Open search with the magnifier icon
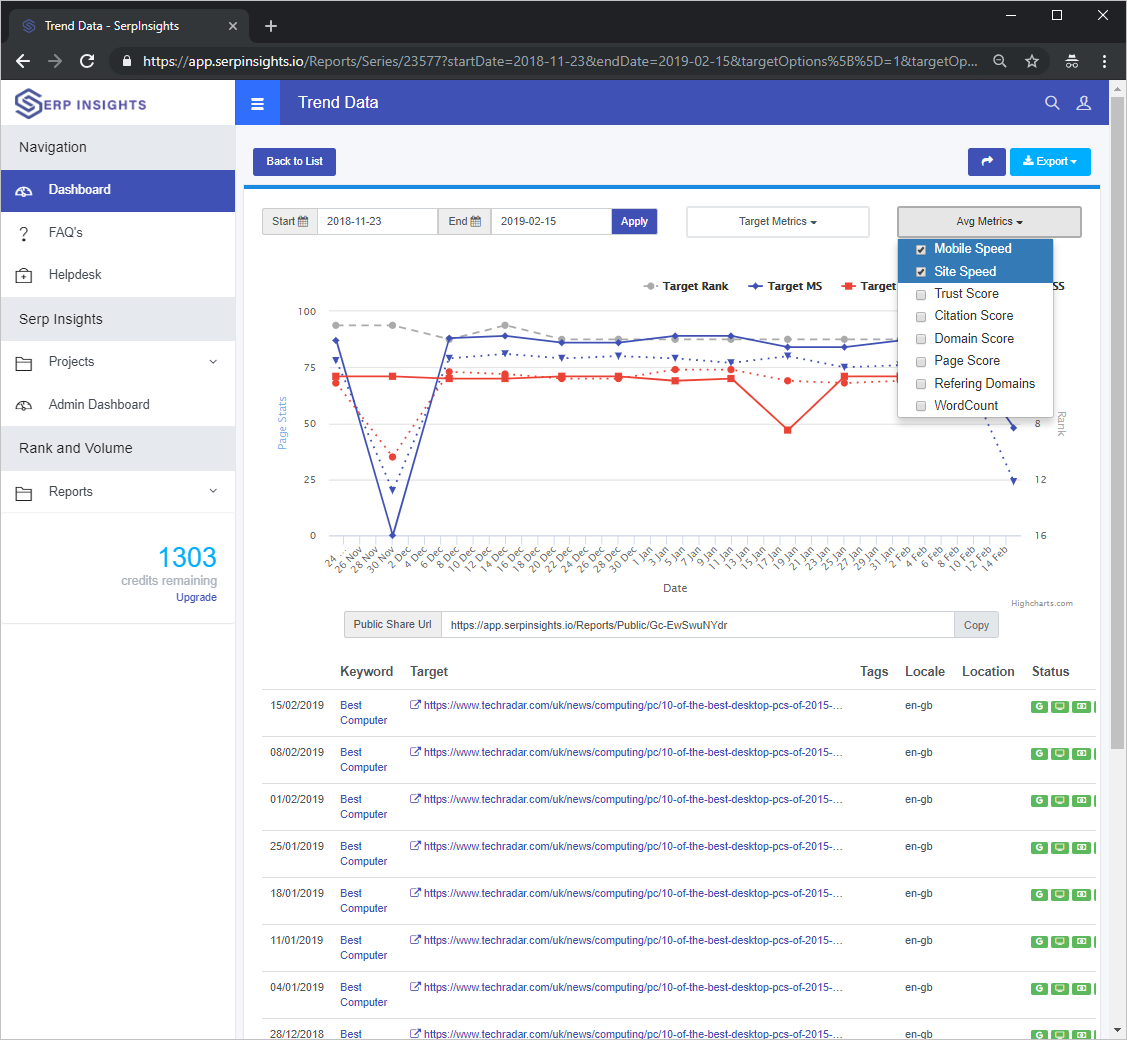Image resolution: width=1127 pixels, height=1040 pixels. coord(1052,102)
